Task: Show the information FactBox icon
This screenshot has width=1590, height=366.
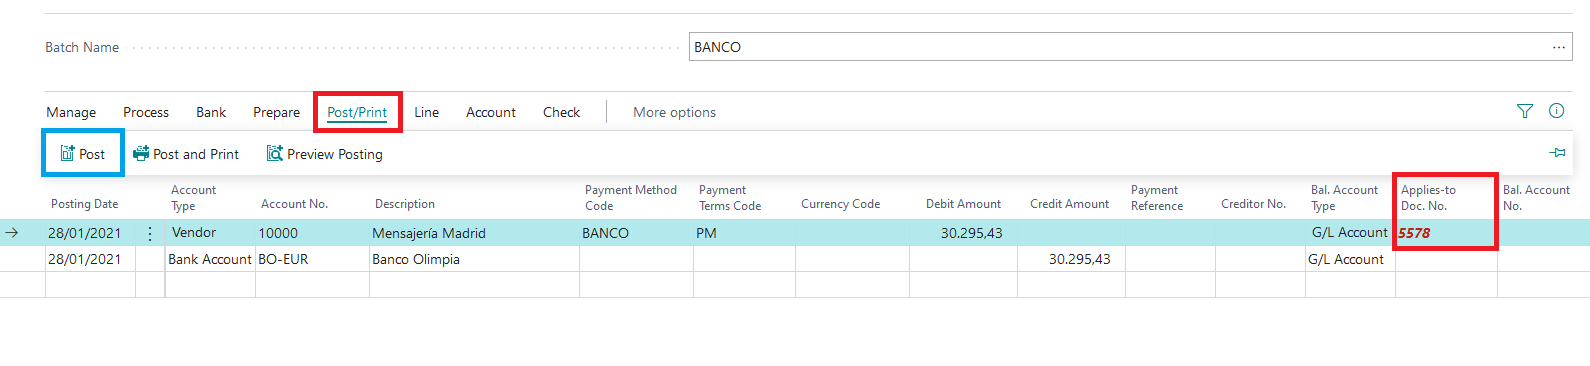Action: point(1557,111)
